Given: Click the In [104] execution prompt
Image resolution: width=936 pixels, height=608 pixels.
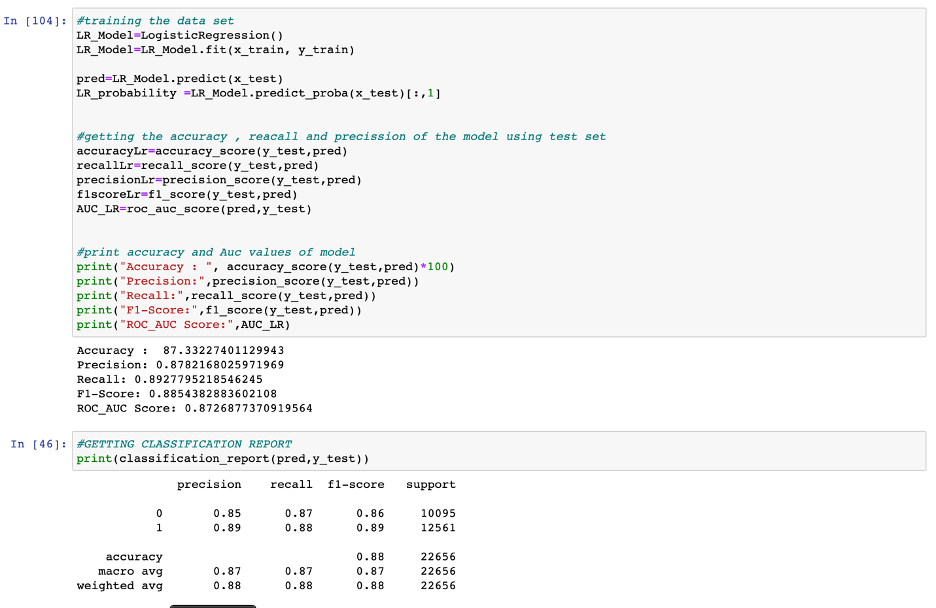Looking at the screenshot, I should point(33,20).
